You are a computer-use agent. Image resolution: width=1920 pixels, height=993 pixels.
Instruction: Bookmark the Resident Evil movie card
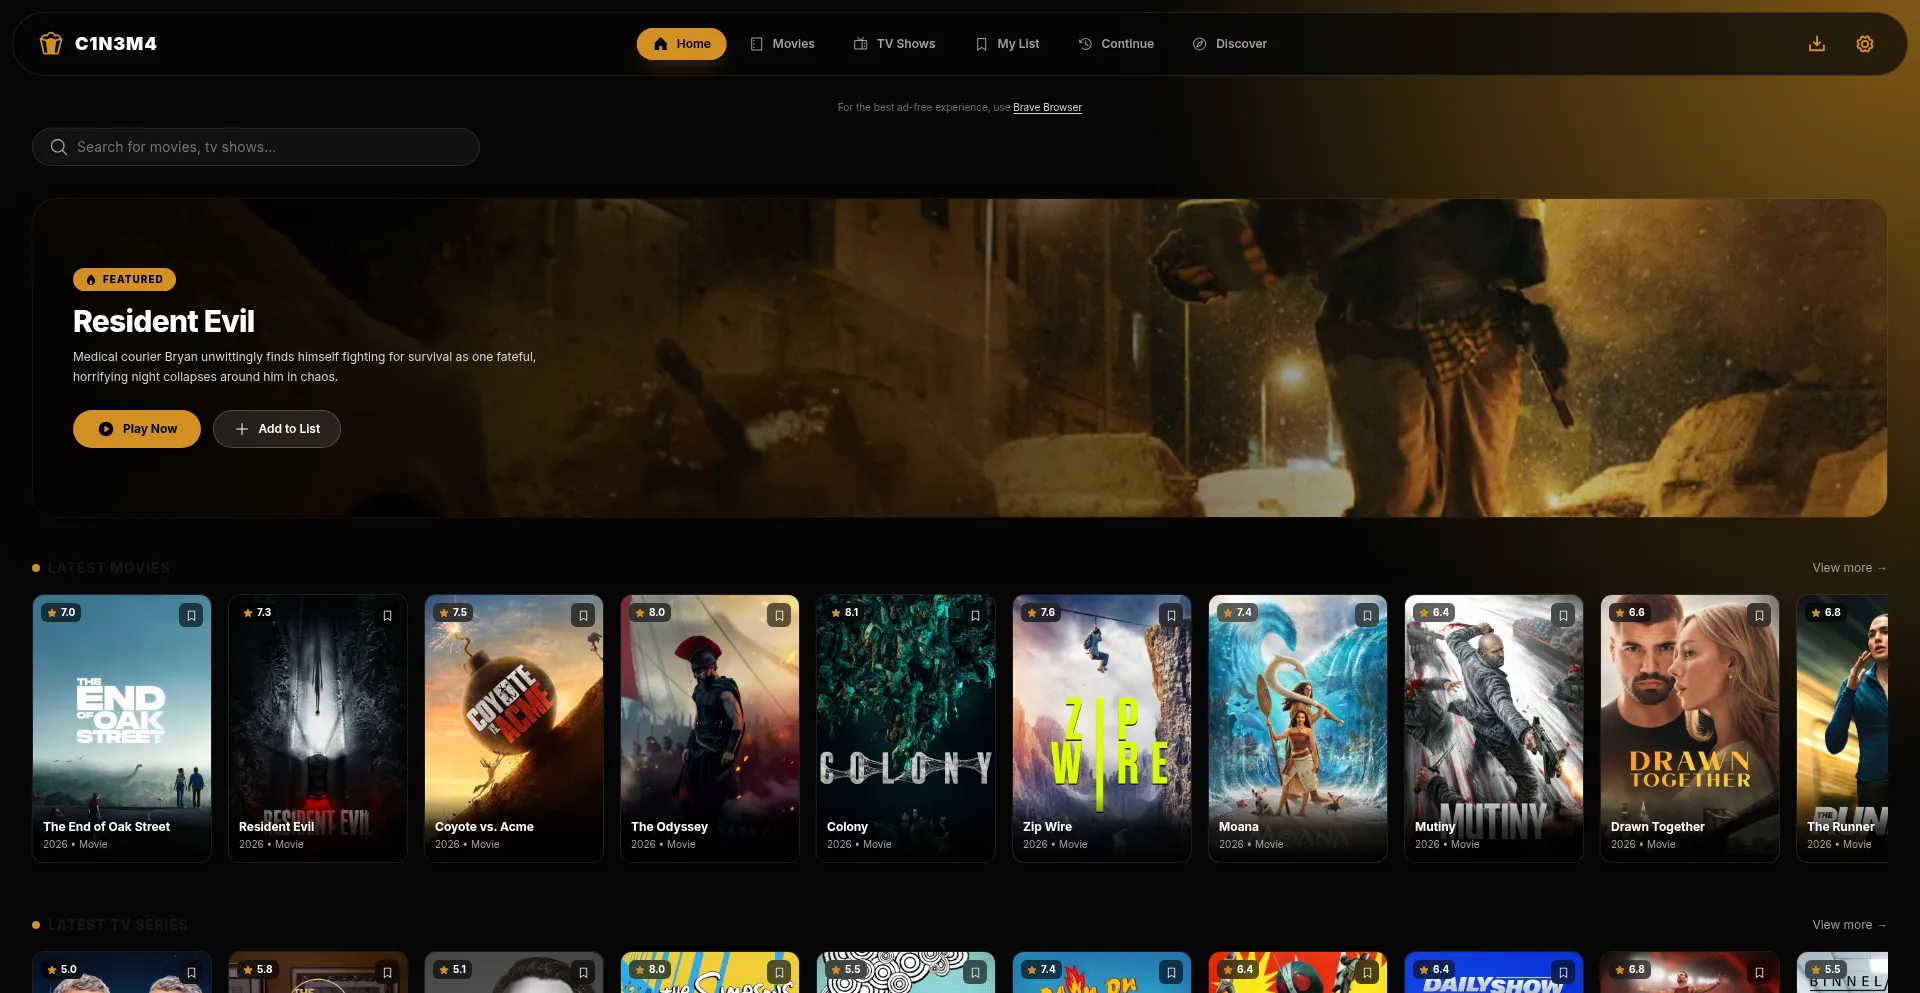pos(387,615)
